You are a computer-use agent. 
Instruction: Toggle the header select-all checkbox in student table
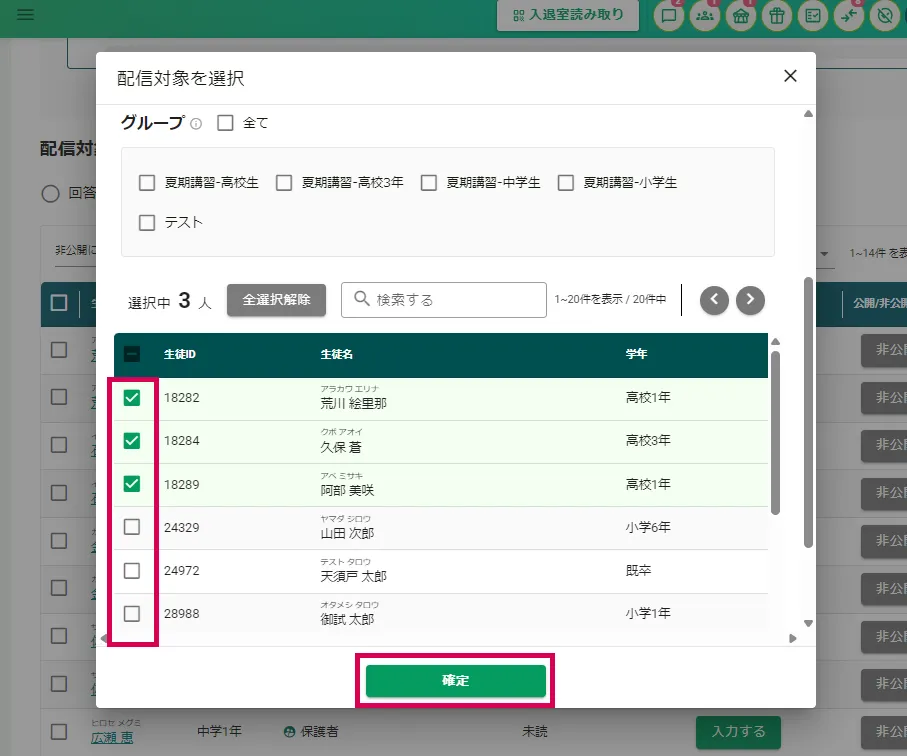click(x=132, y=354)
